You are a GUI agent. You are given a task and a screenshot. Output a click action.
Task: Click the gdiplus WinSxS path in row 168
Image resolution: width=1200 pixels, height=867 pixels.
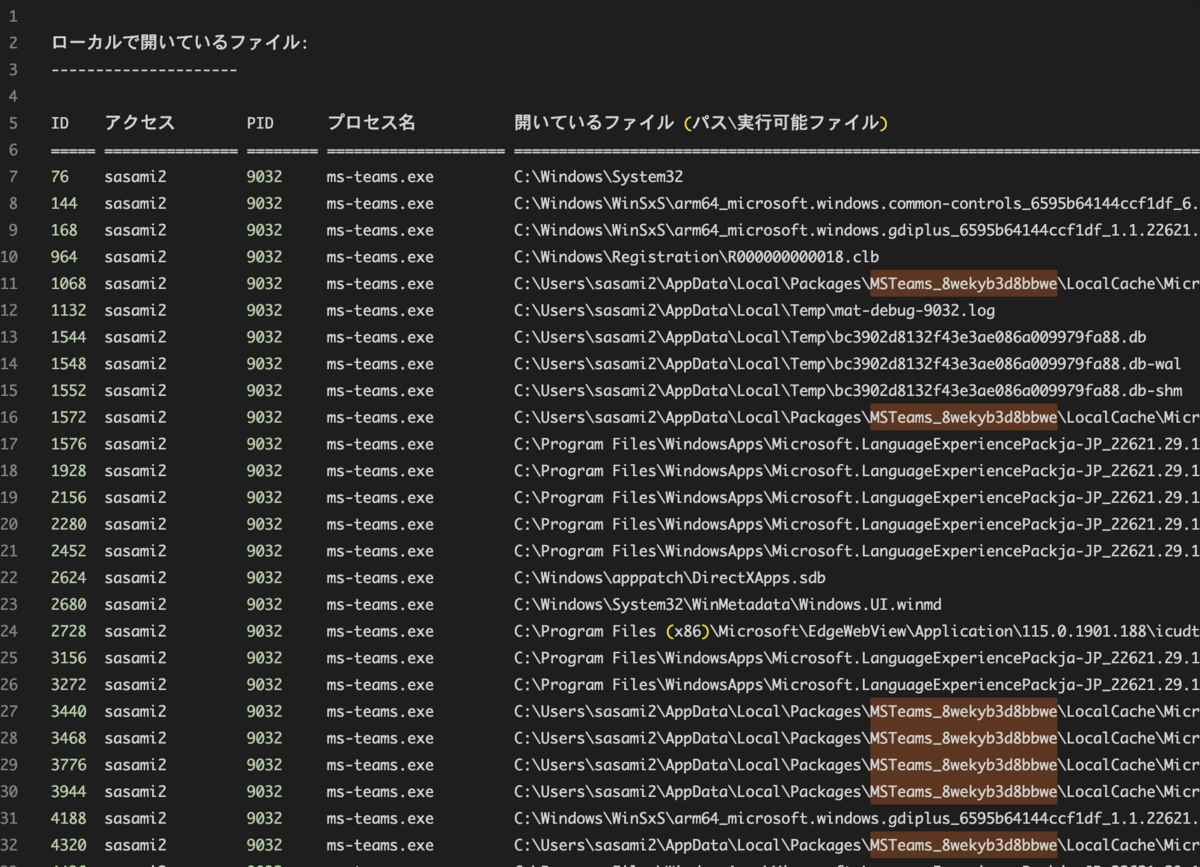pos(857,230)
